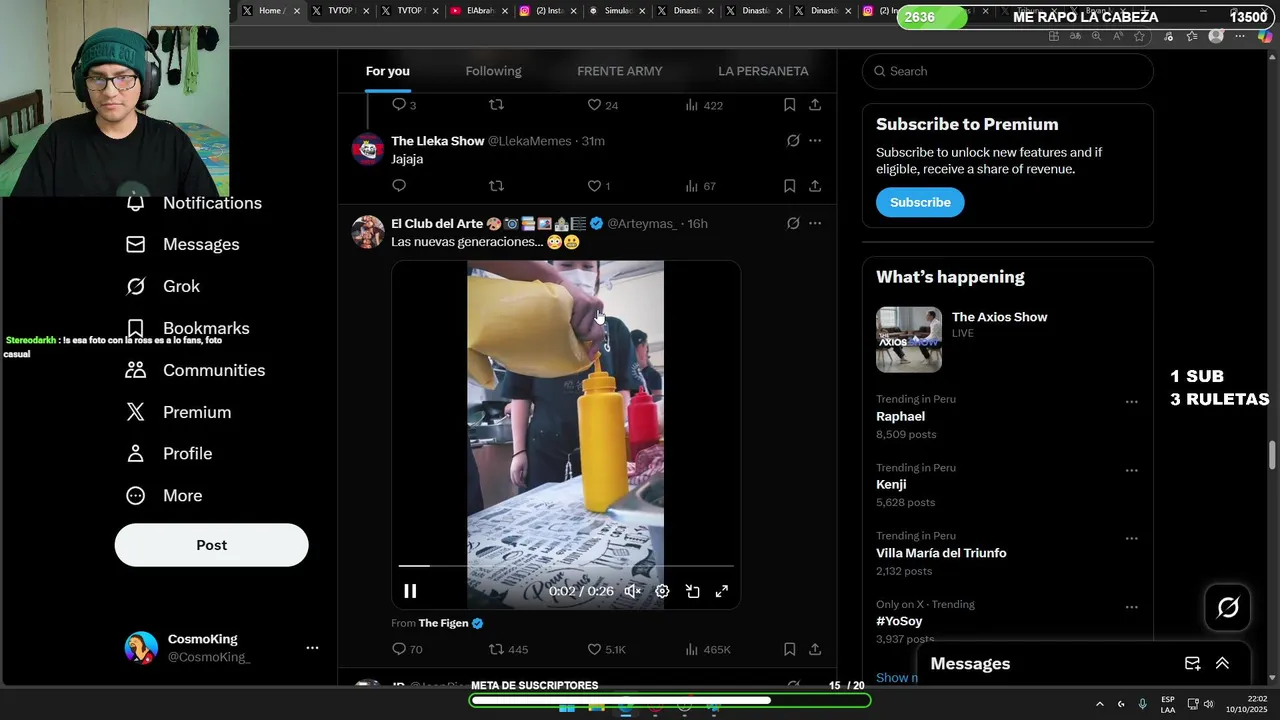Pause the playing video
1280x720 pixels.
coord(410,591)
